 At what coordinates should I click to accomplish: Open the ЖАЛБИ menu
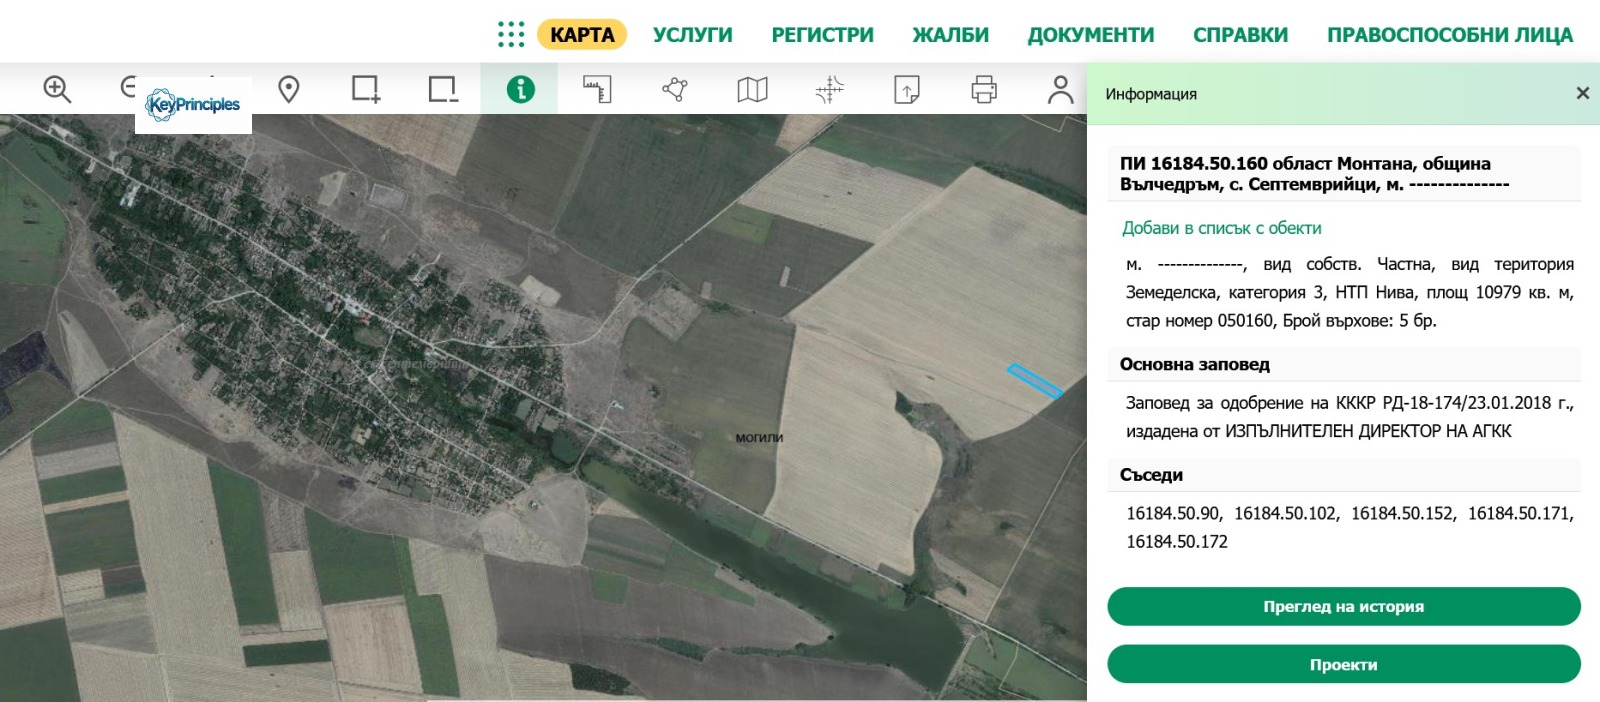coord(950,35)
